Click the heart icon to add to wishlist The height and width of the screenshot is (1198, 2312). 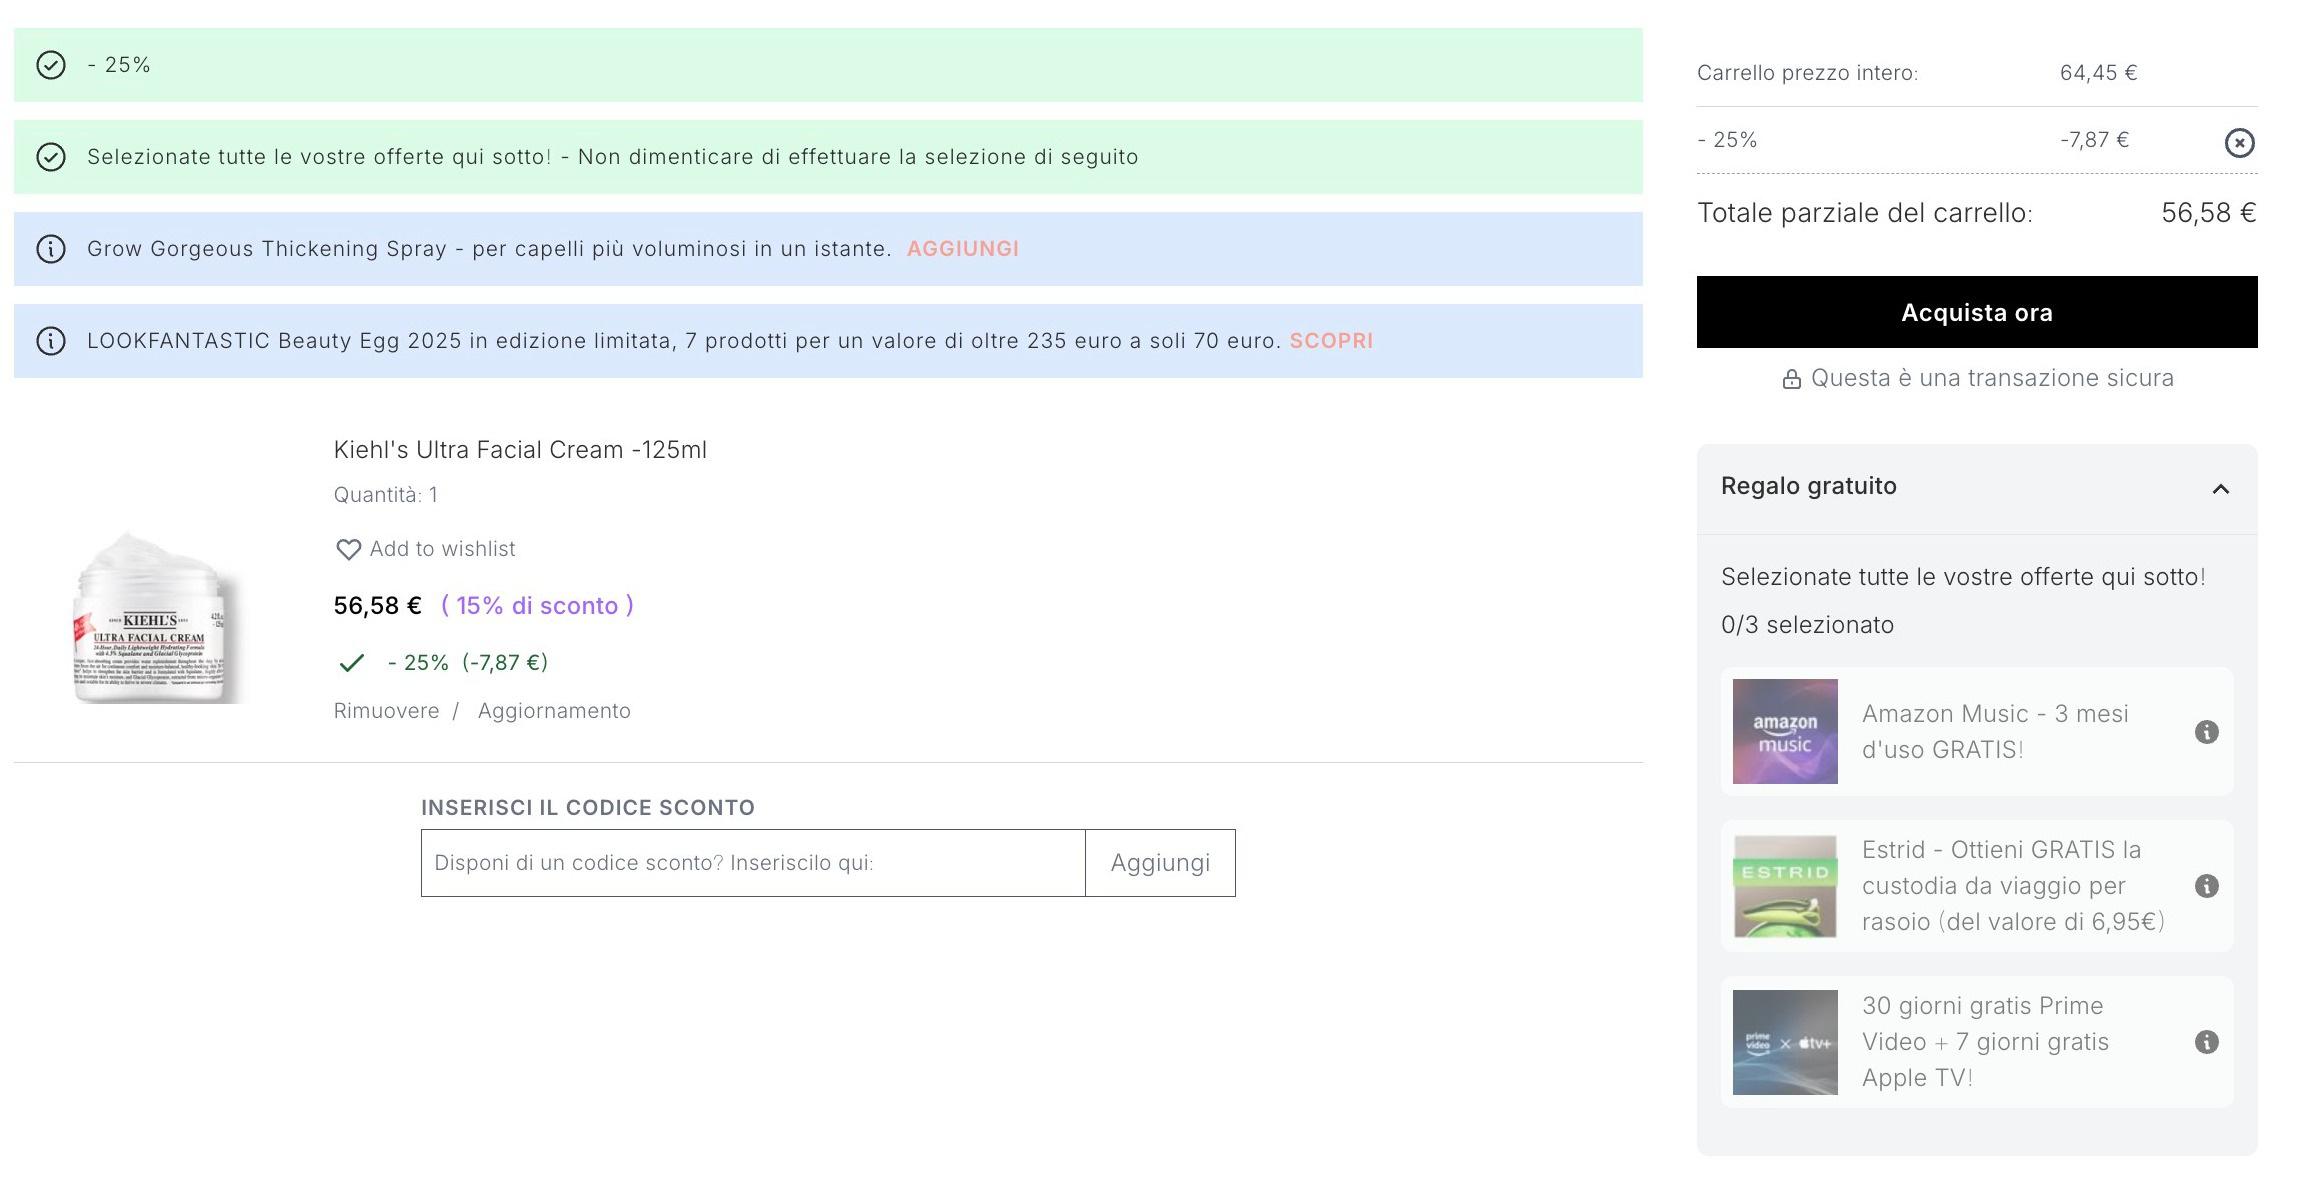click(348, 549)
